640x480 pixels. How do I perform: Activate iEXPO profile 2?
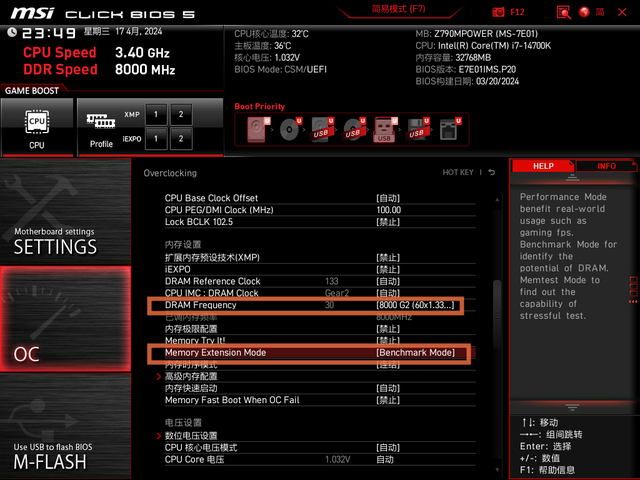[x=181, y=139]
